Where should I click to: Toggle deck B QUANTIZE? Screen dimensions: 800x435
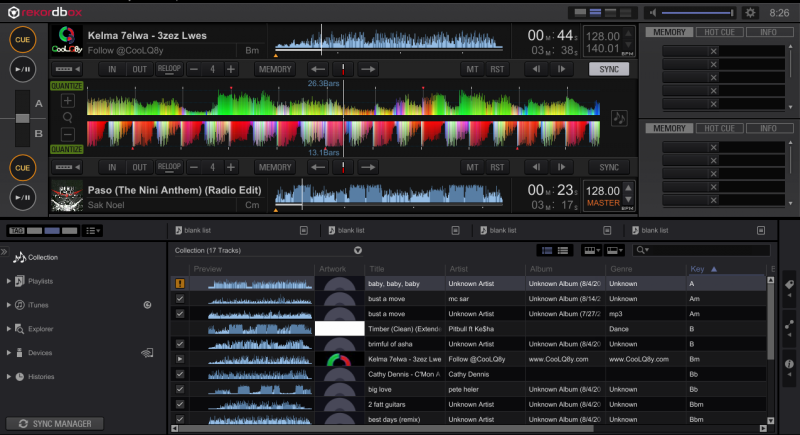tap(66, 149)
